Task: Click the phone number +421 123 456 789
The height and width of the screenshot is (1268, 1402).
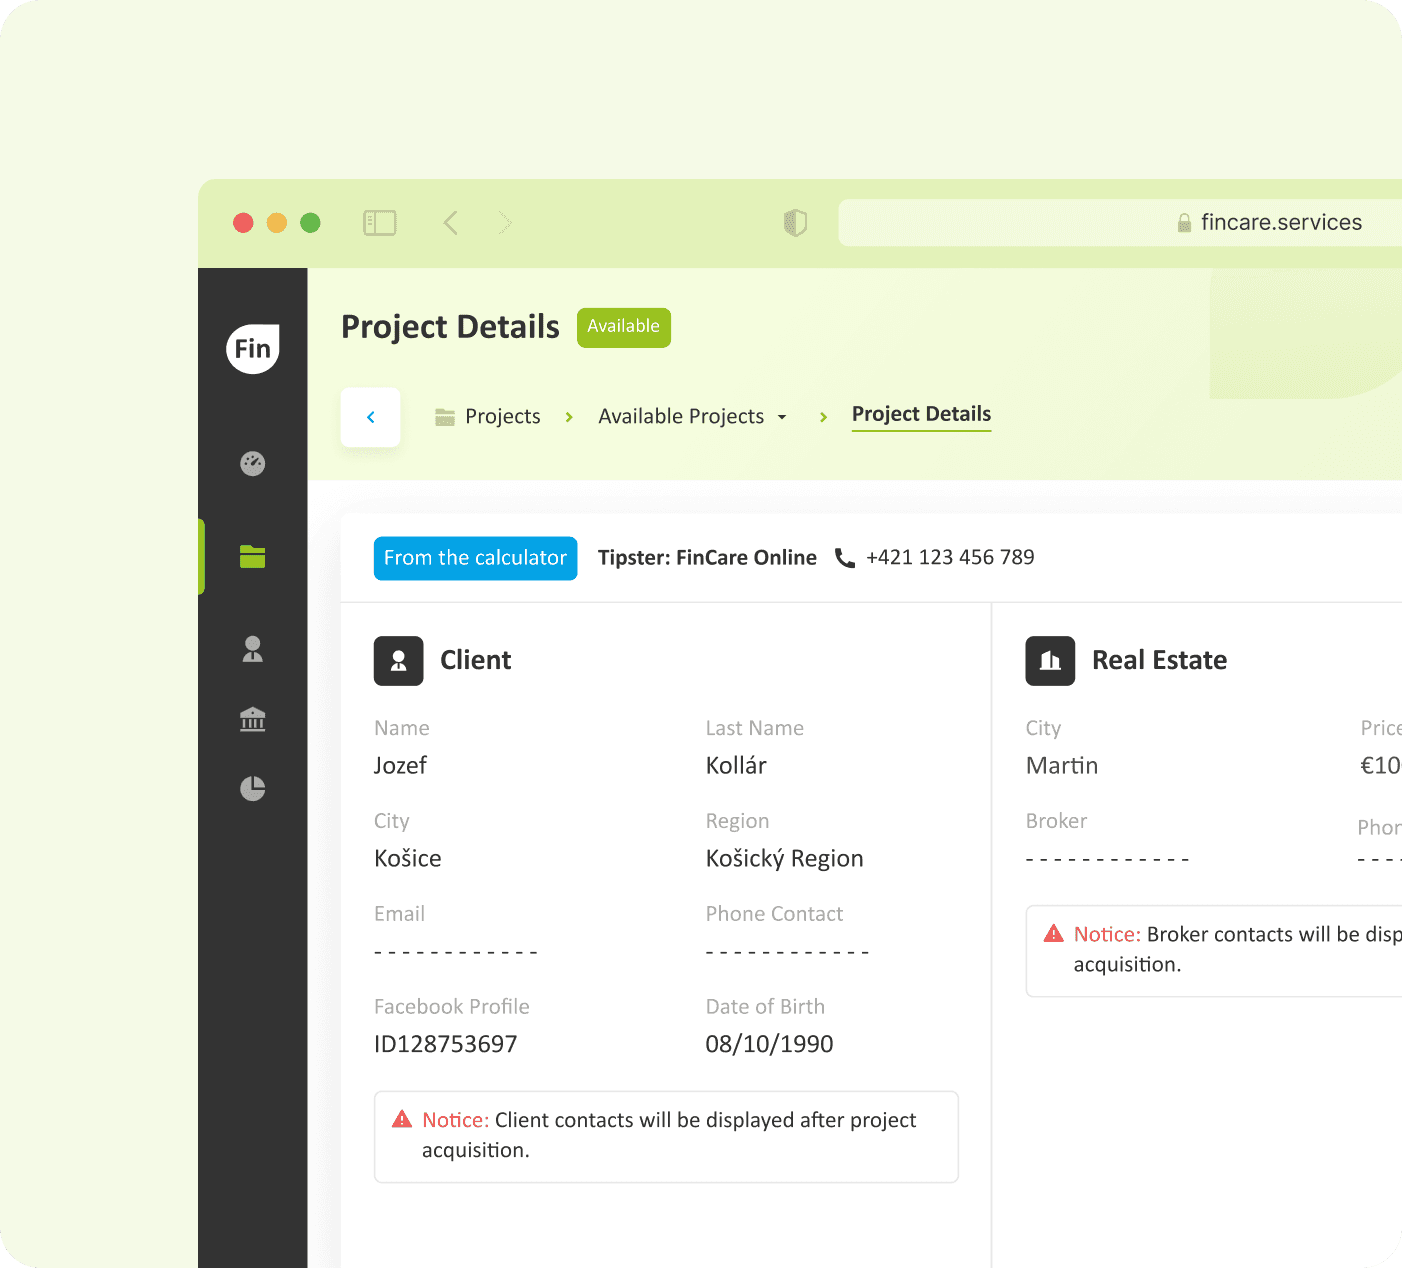Action: (951, 558)
